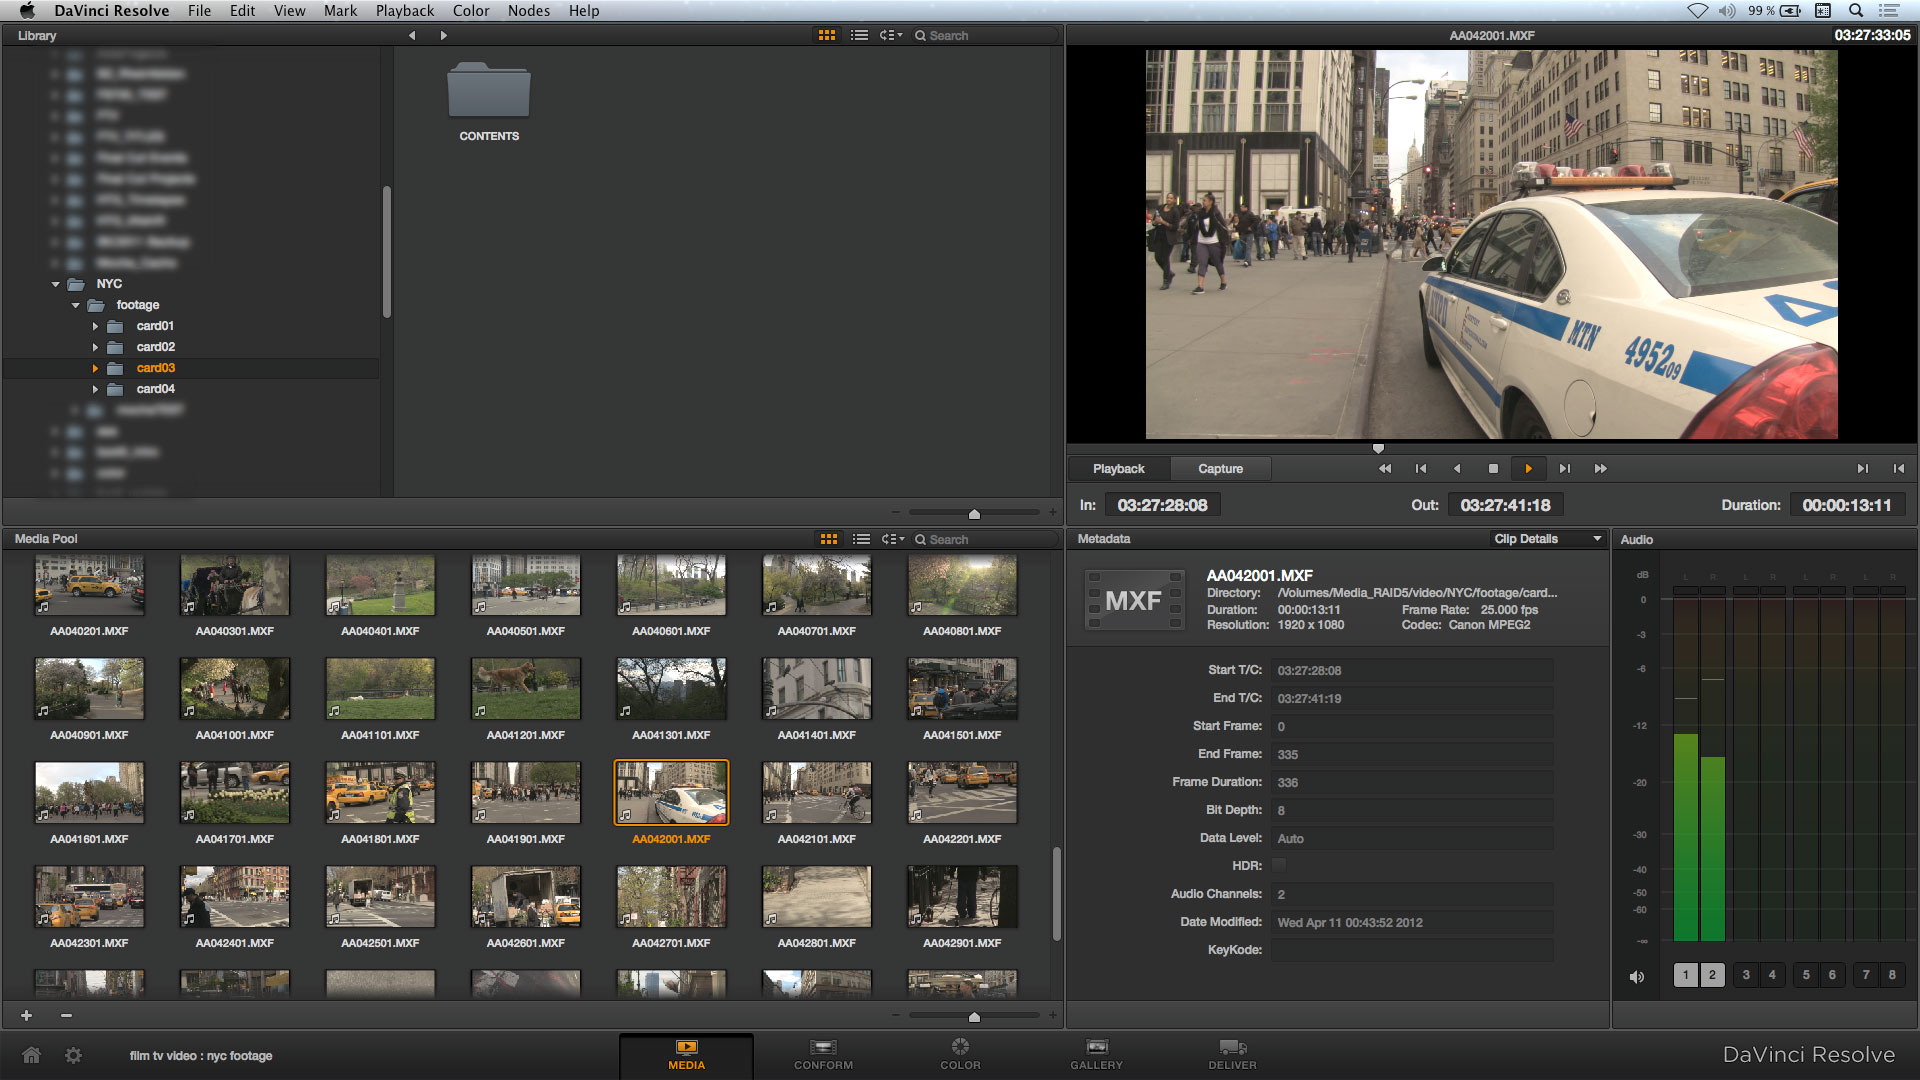The height and width of the screenshot is (1080, 1920).
Task: Switch to the Conform page
Action: (x=823, y=1054)
